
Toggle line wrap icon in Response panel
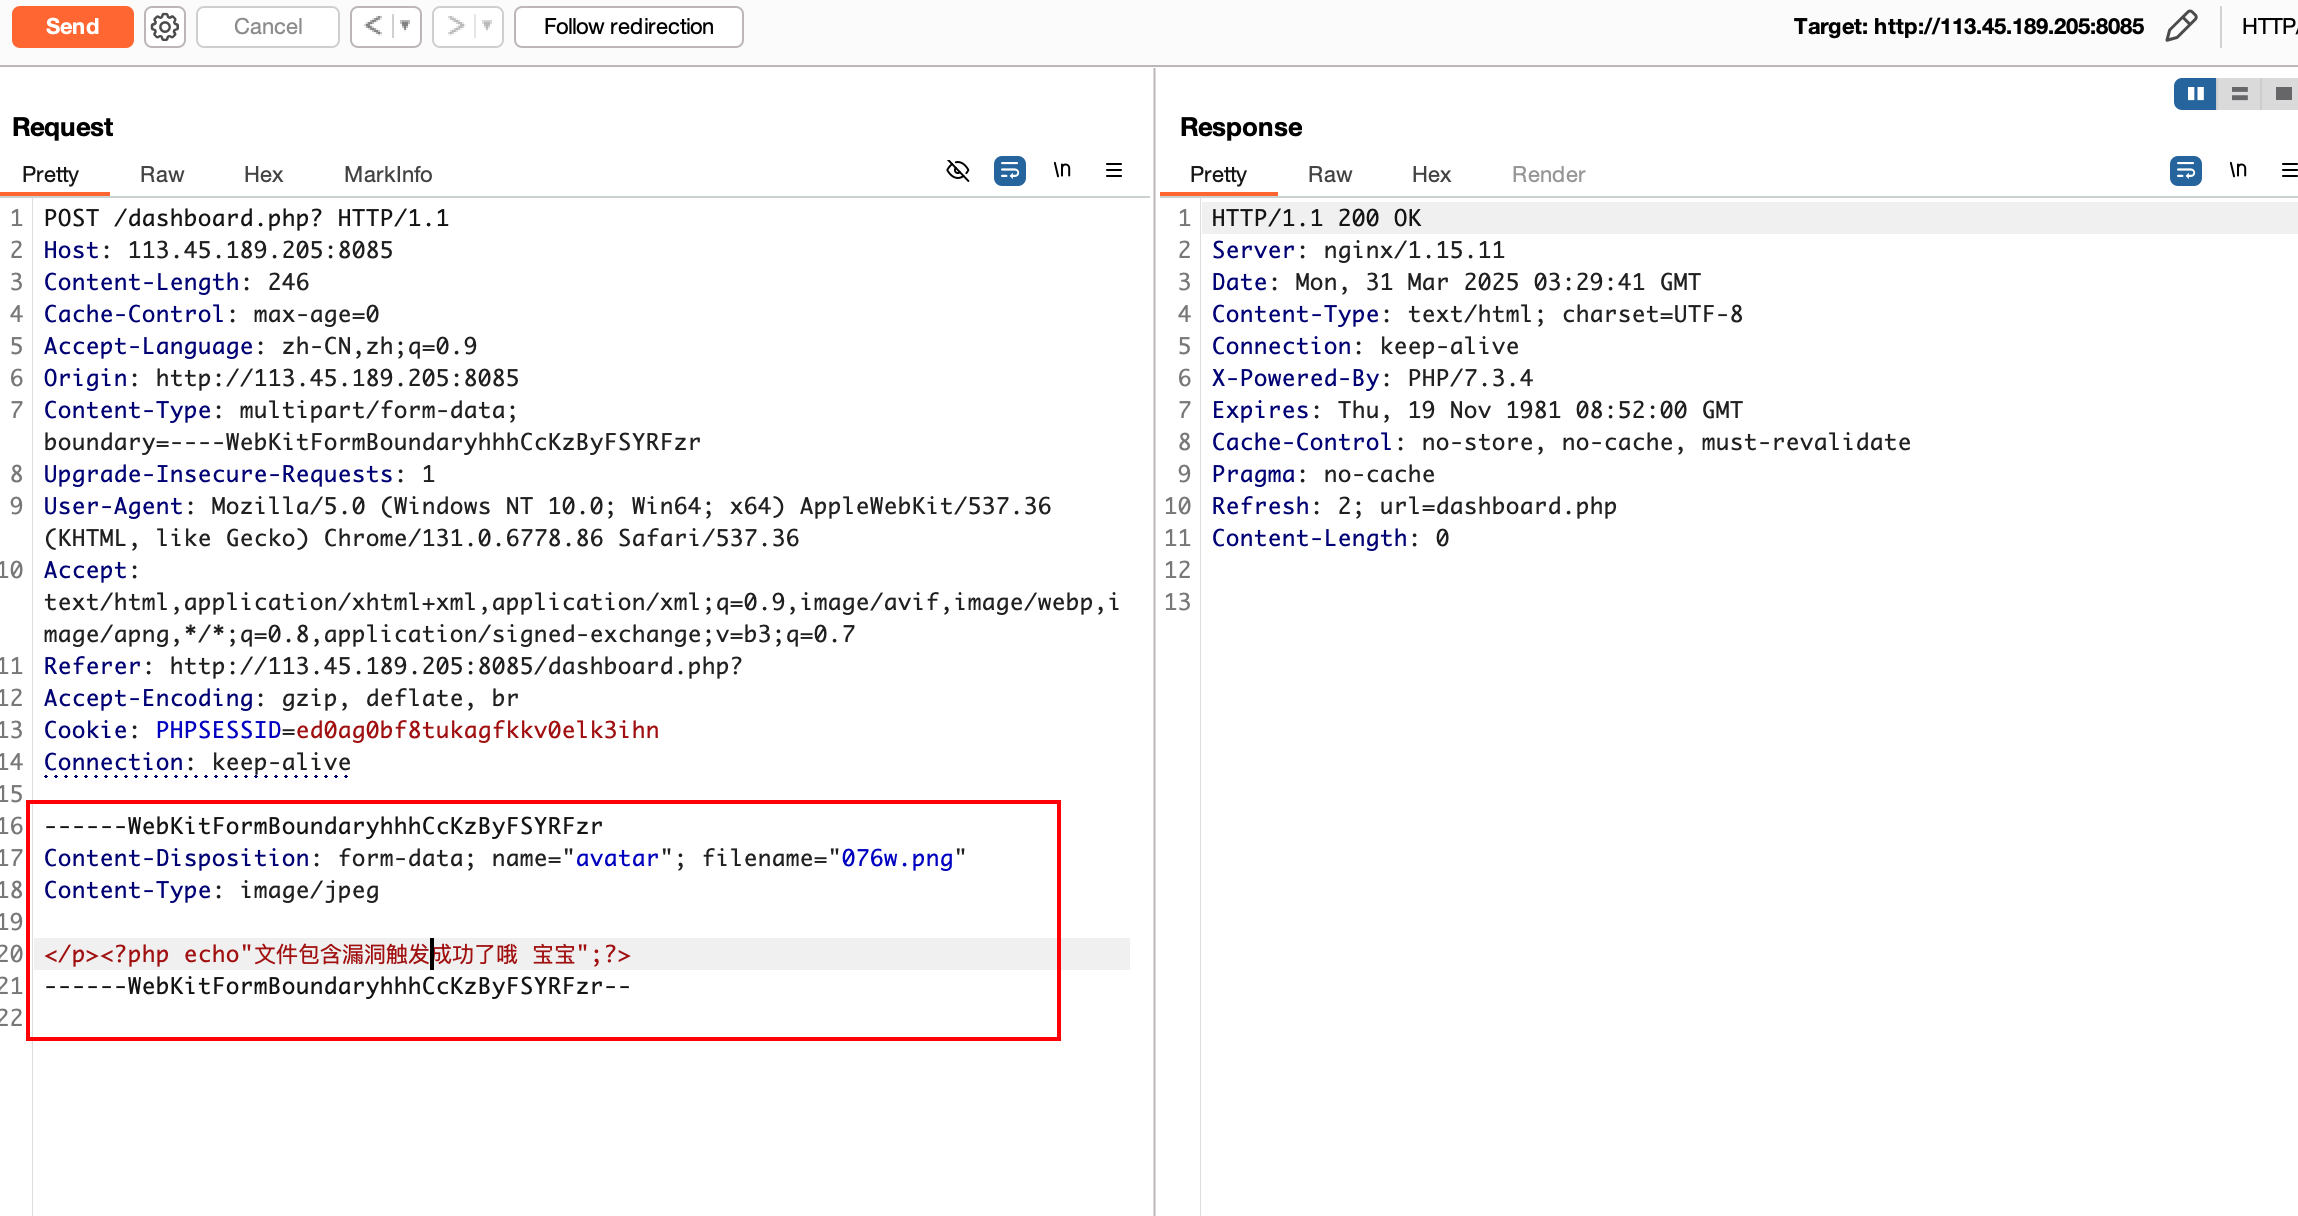tap(2185, 171)
